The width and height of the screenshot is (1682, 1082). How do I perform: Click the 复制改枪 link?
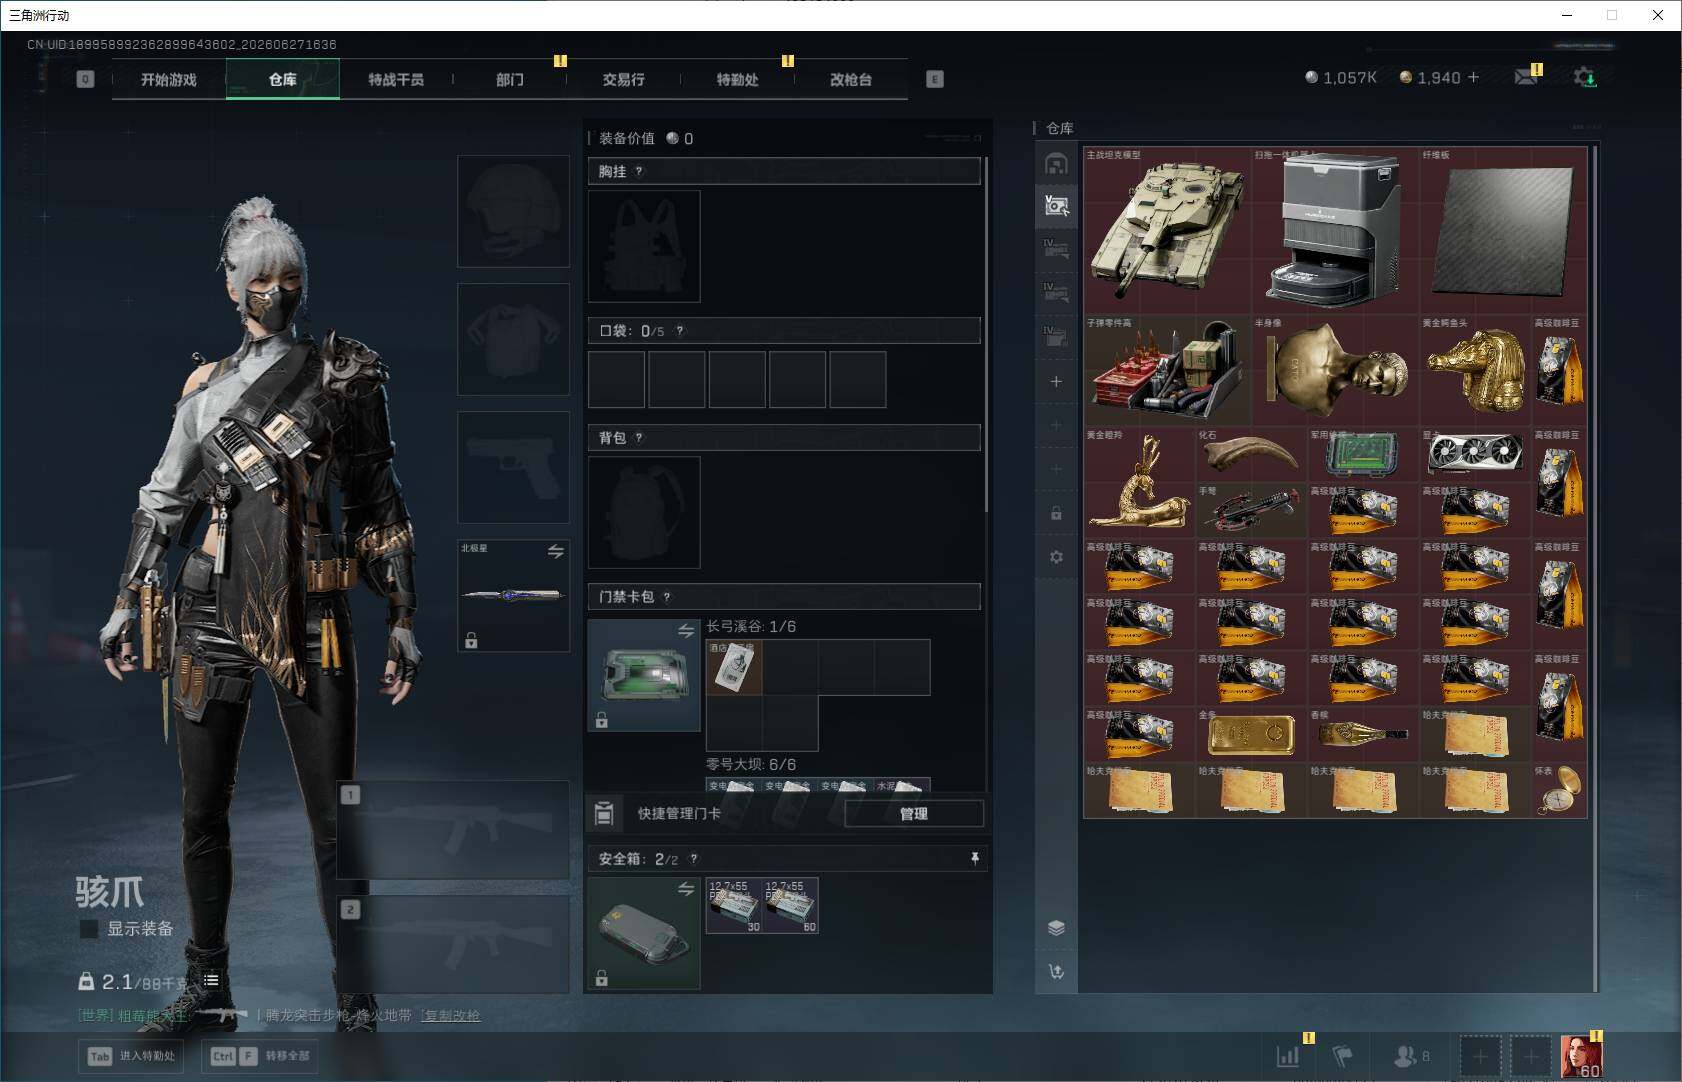coord(452,1015)
